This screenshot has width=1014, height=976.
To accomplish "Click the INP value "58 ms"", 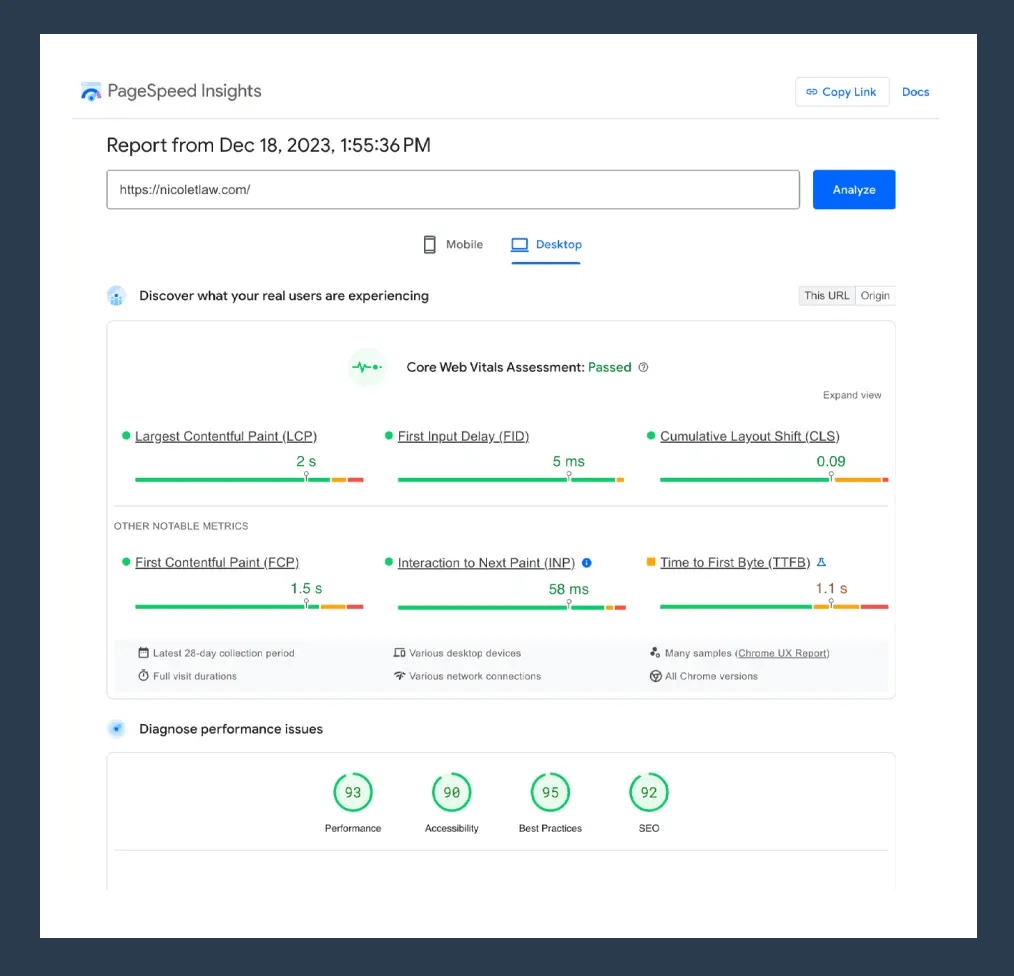I will coord(568,589).
